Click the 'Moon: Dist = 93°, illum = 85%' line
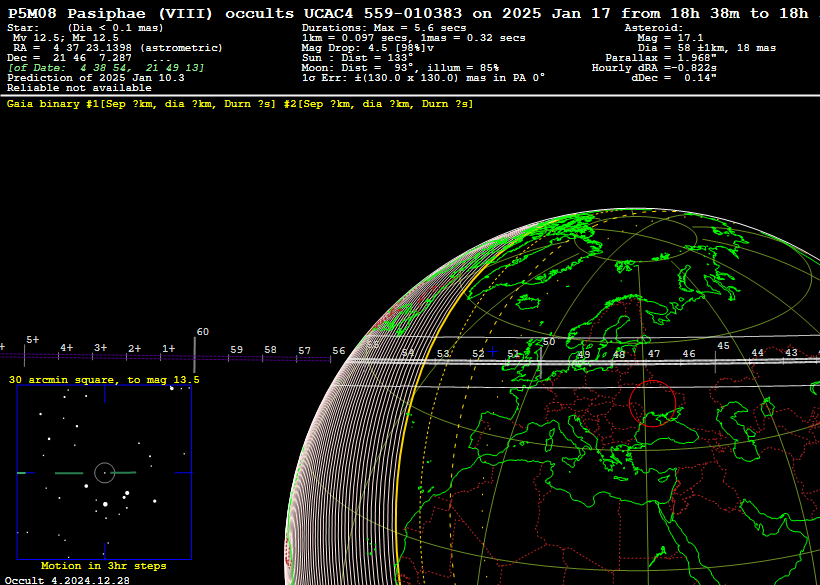Image resolution: width=820 pixels, height=585 pixels. [401, 68]
